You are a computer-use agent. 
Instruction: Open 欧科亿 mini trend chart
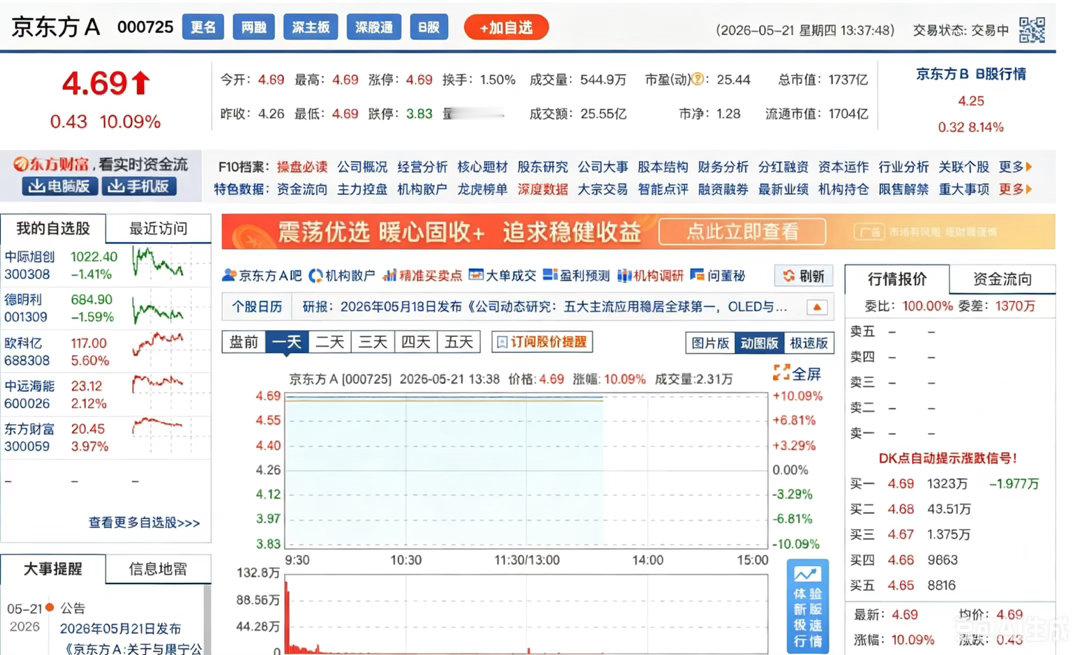pos(158,343)
